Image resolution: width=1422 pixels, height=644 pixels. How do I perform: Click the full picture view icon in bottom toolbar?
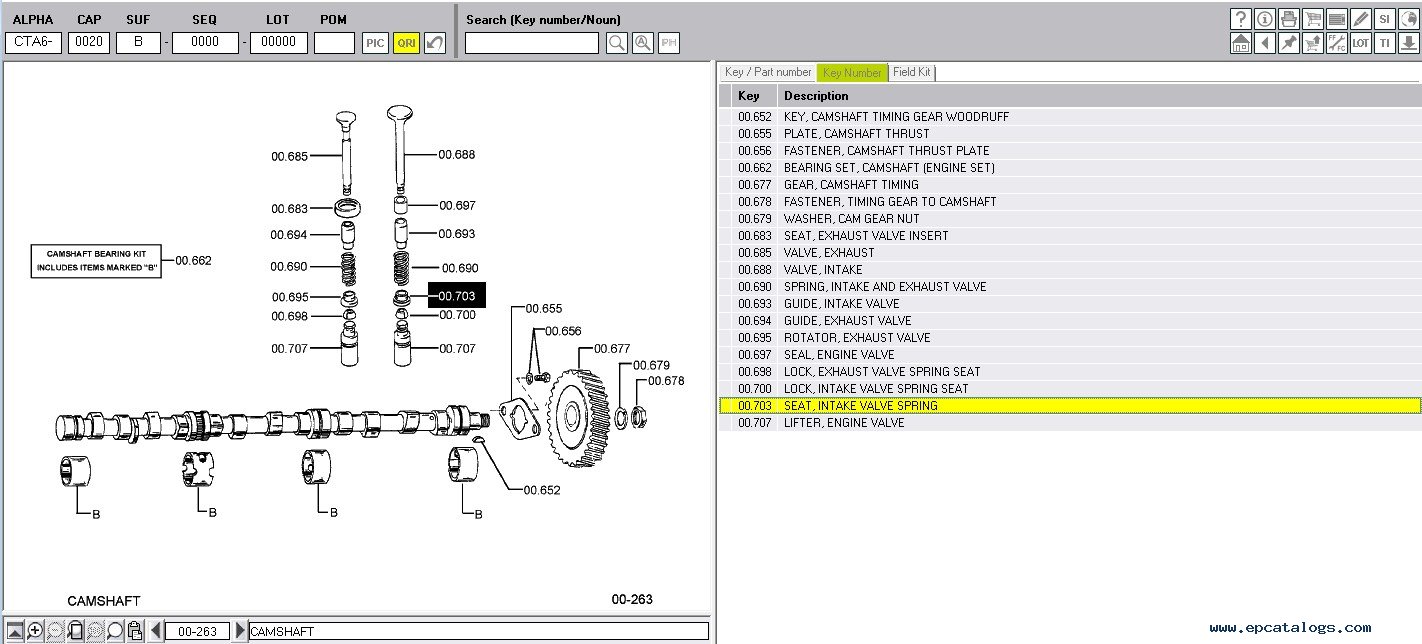[15, 631]
